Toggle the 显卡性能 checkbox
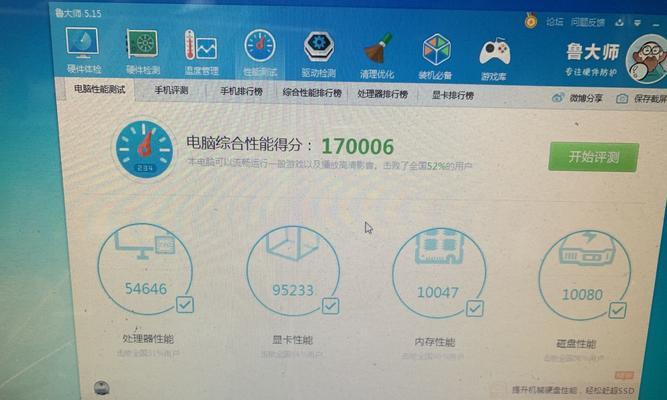 (331, 306)
